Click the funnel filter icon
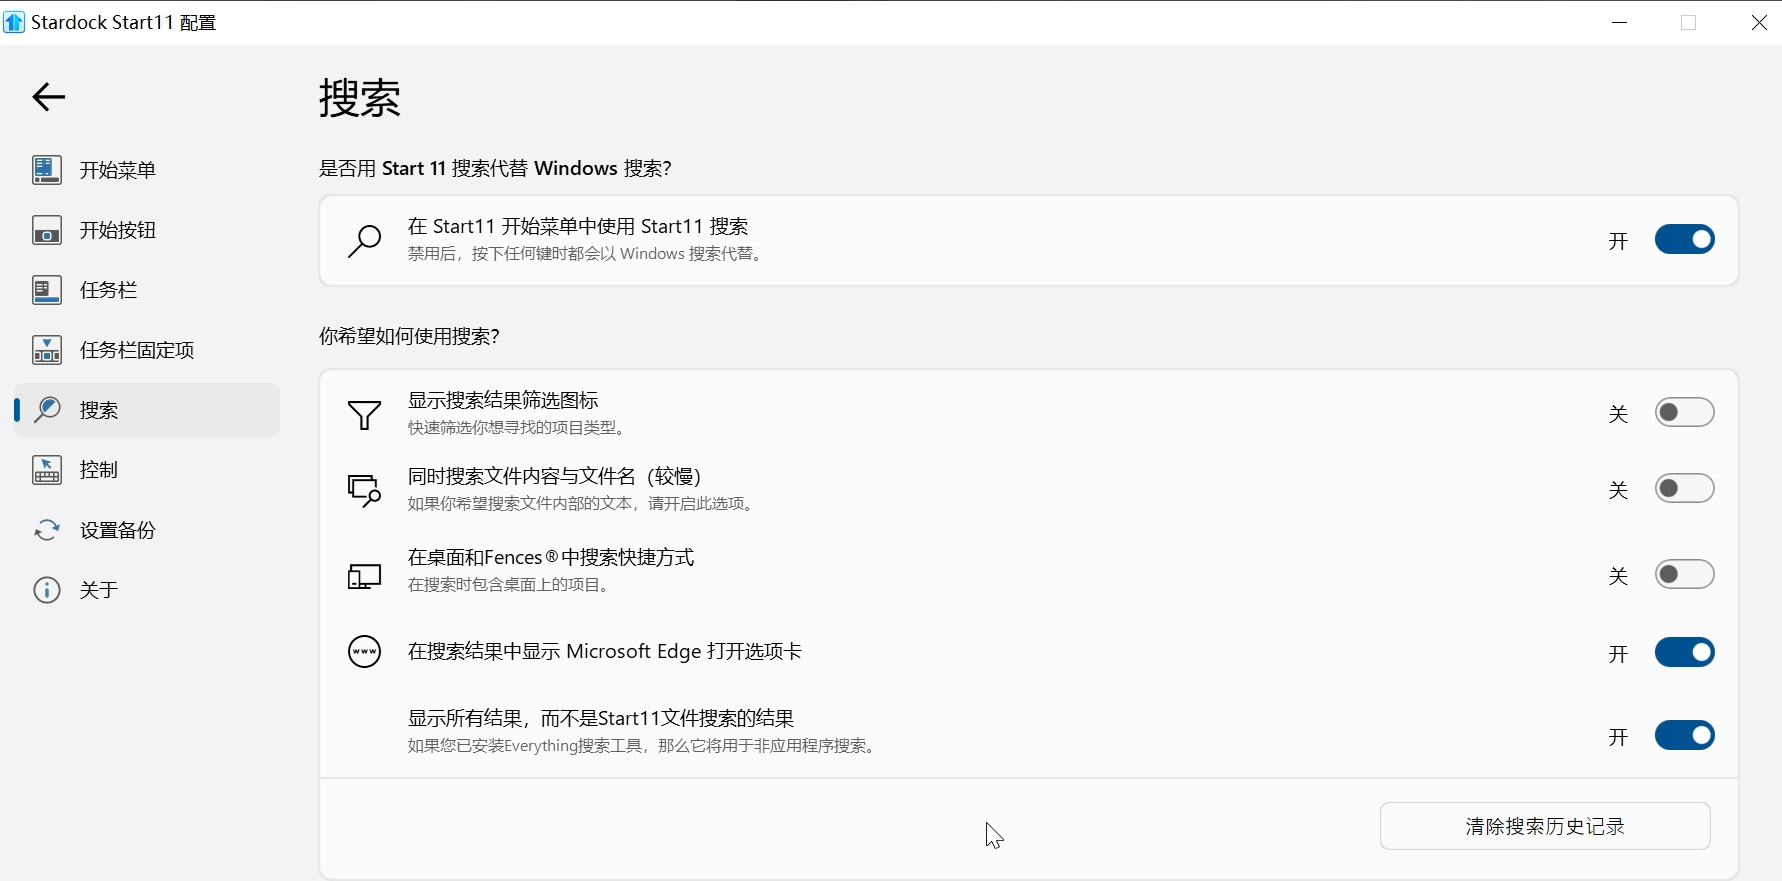 pyautogui.click(x=364, y=415)
